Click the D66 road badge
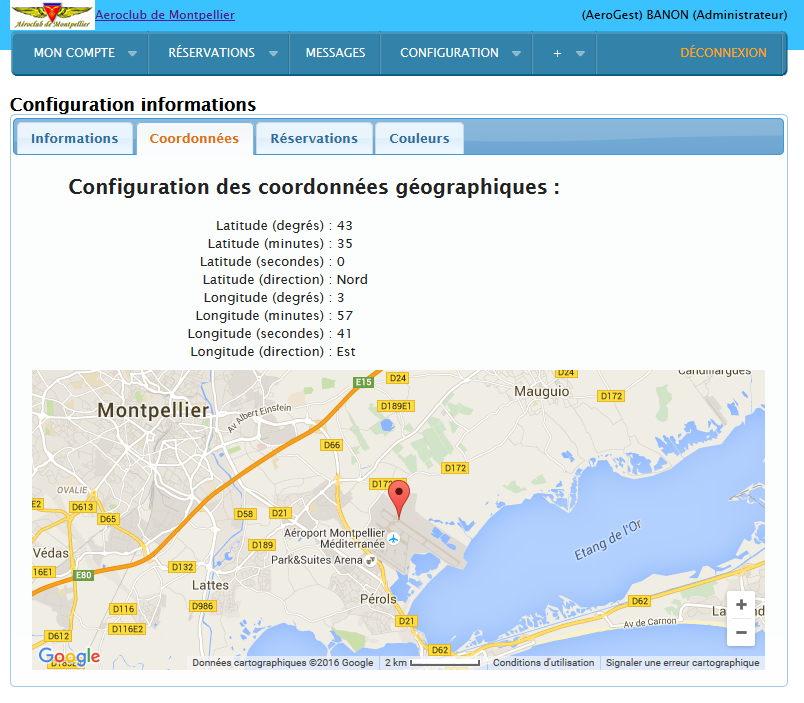This screenshot has height=703, width=804. point(332,445)
